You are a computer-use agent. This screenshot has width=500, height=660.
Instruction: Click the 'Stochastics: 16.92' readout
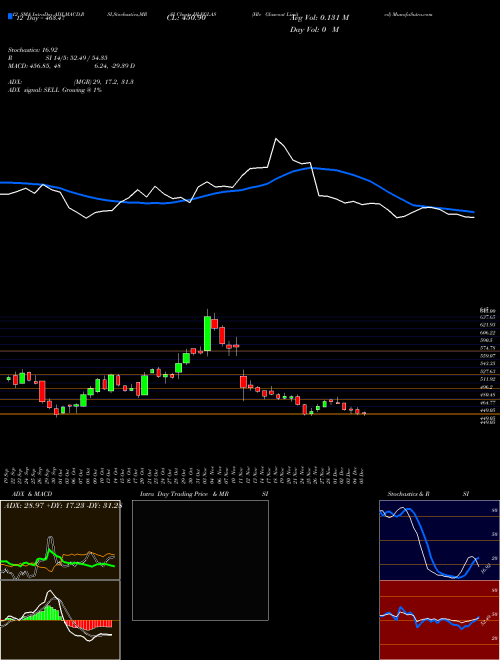pyautogui.click(x=33, y=50)
